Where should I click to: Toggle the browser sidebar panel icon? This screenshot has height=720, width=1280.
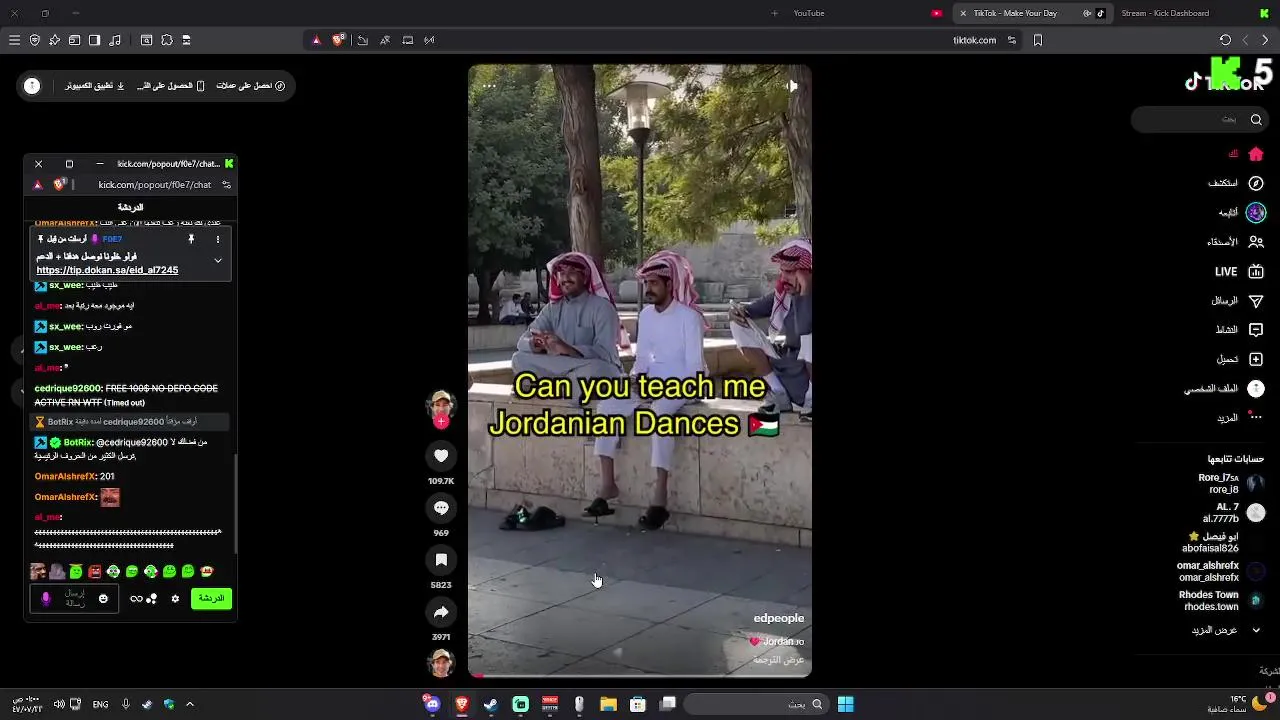tap(94, 40)
